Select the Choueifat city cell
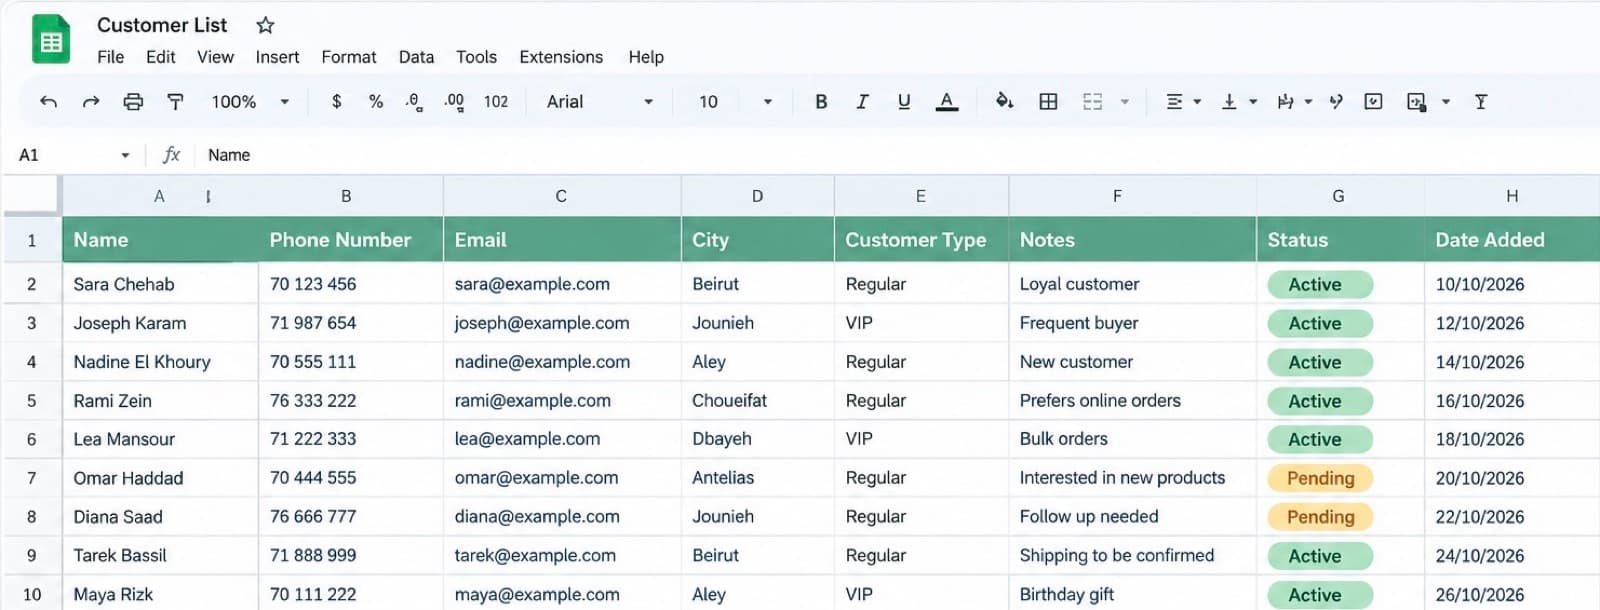The image size is (1600, 610). pos(758,400)
